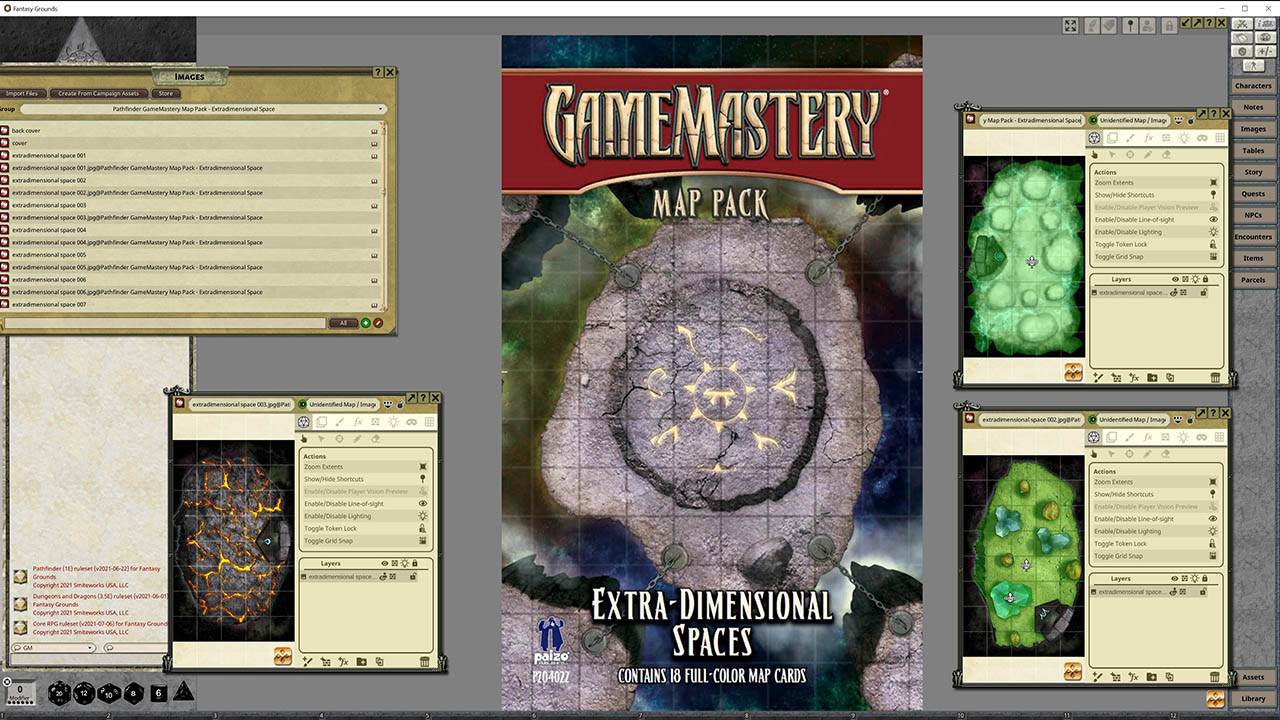
Task: Roll the d20 die at the bottom left
Action: (x=59, y=691)
